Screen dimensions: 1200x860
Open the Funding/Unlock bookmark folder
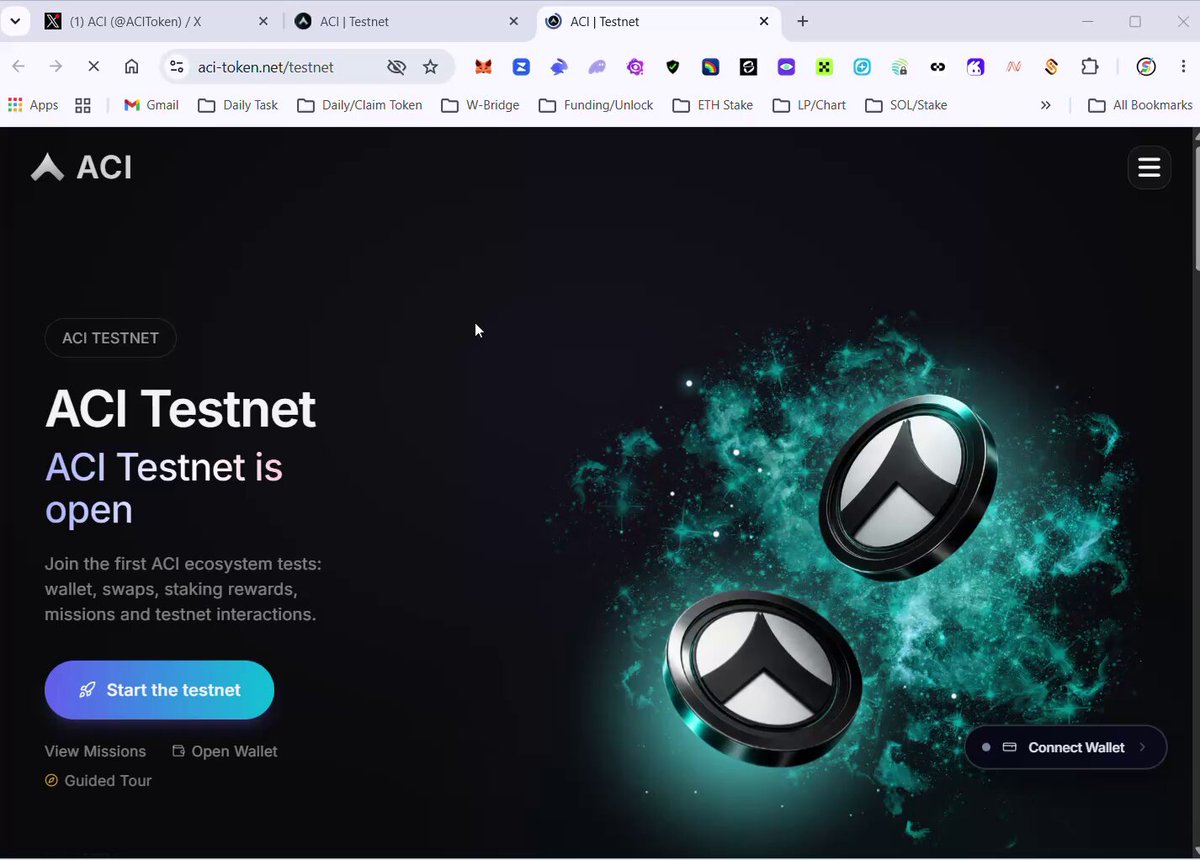[x=596, y=105]
